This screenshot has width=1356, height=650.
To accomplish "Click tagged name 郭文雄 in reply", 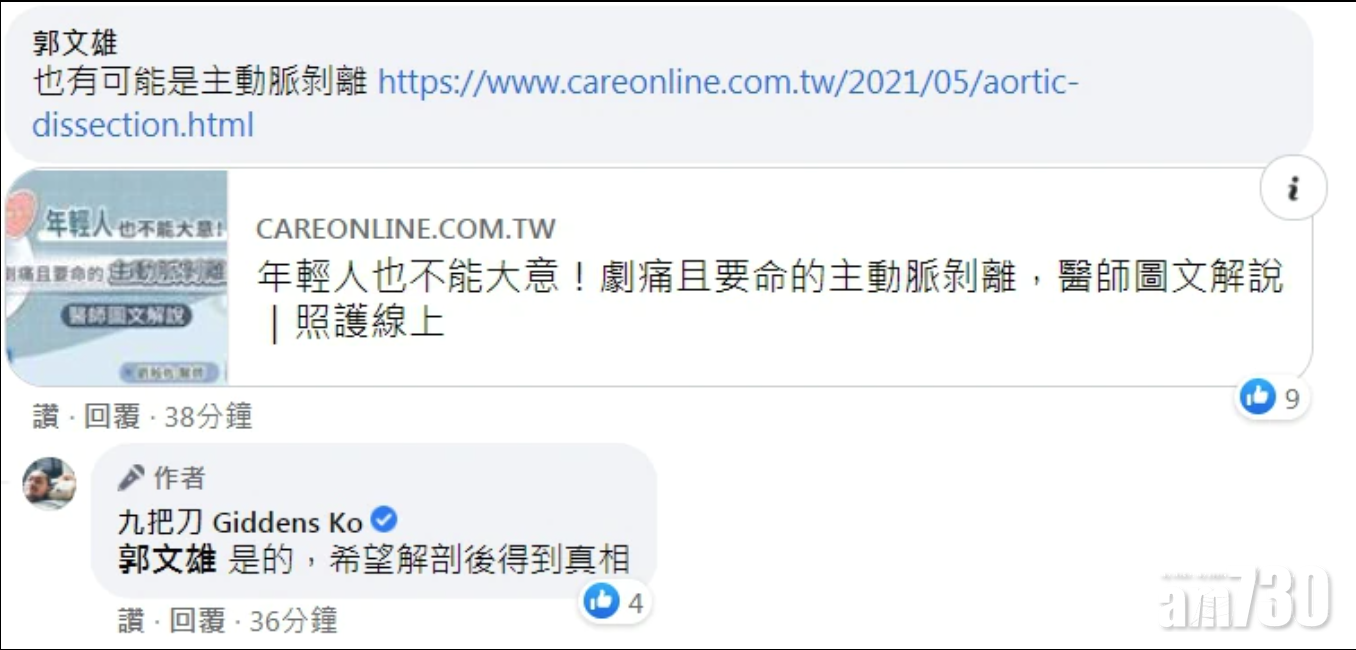I will click(167, 558).
